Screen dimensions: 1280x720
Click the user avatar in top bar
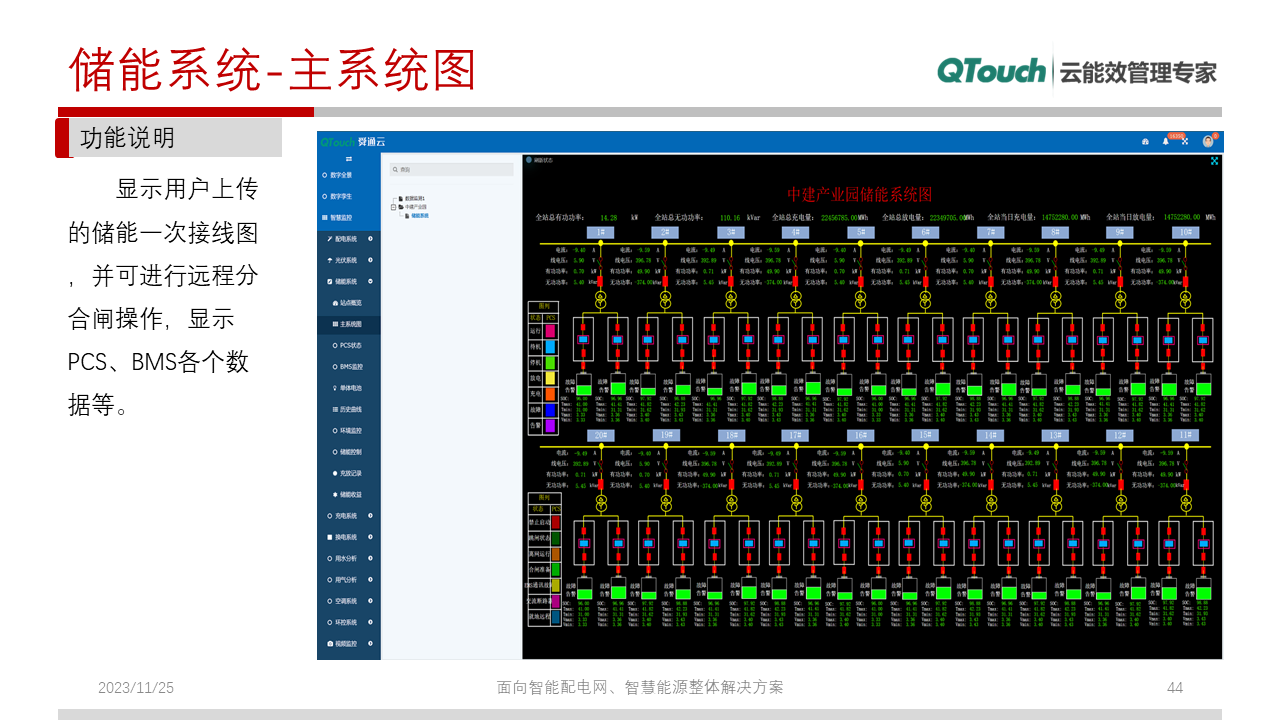(x=1207, y=142)
